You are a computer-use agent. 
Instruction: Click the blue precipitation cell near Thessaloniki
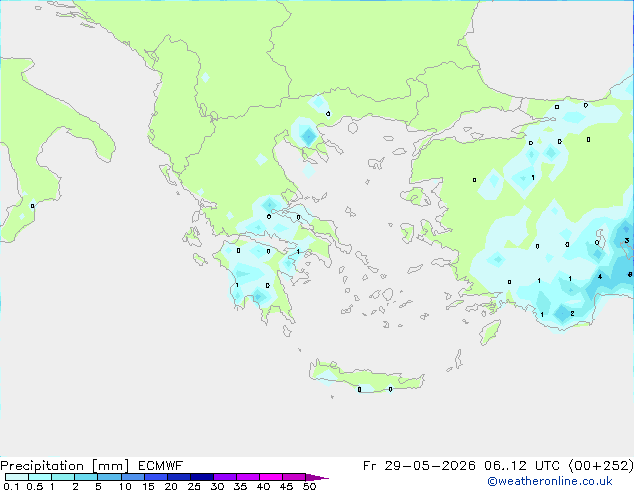(x=308, y=136)
